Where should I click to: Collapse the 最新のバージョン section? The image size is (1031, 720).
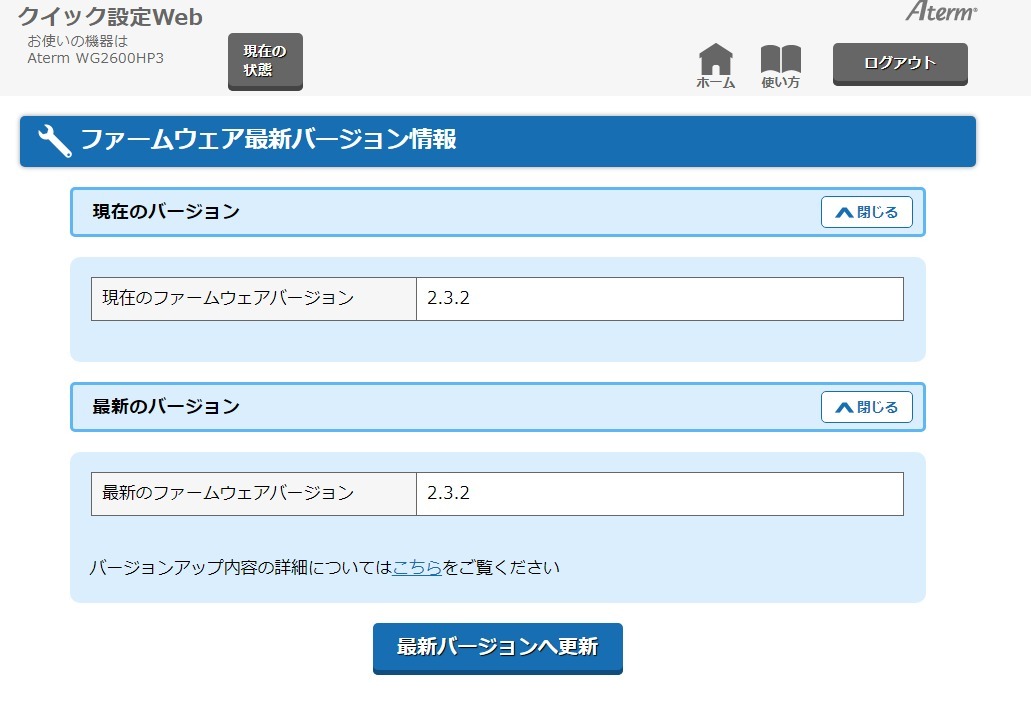pyautogui.click(x=867, y=407)
